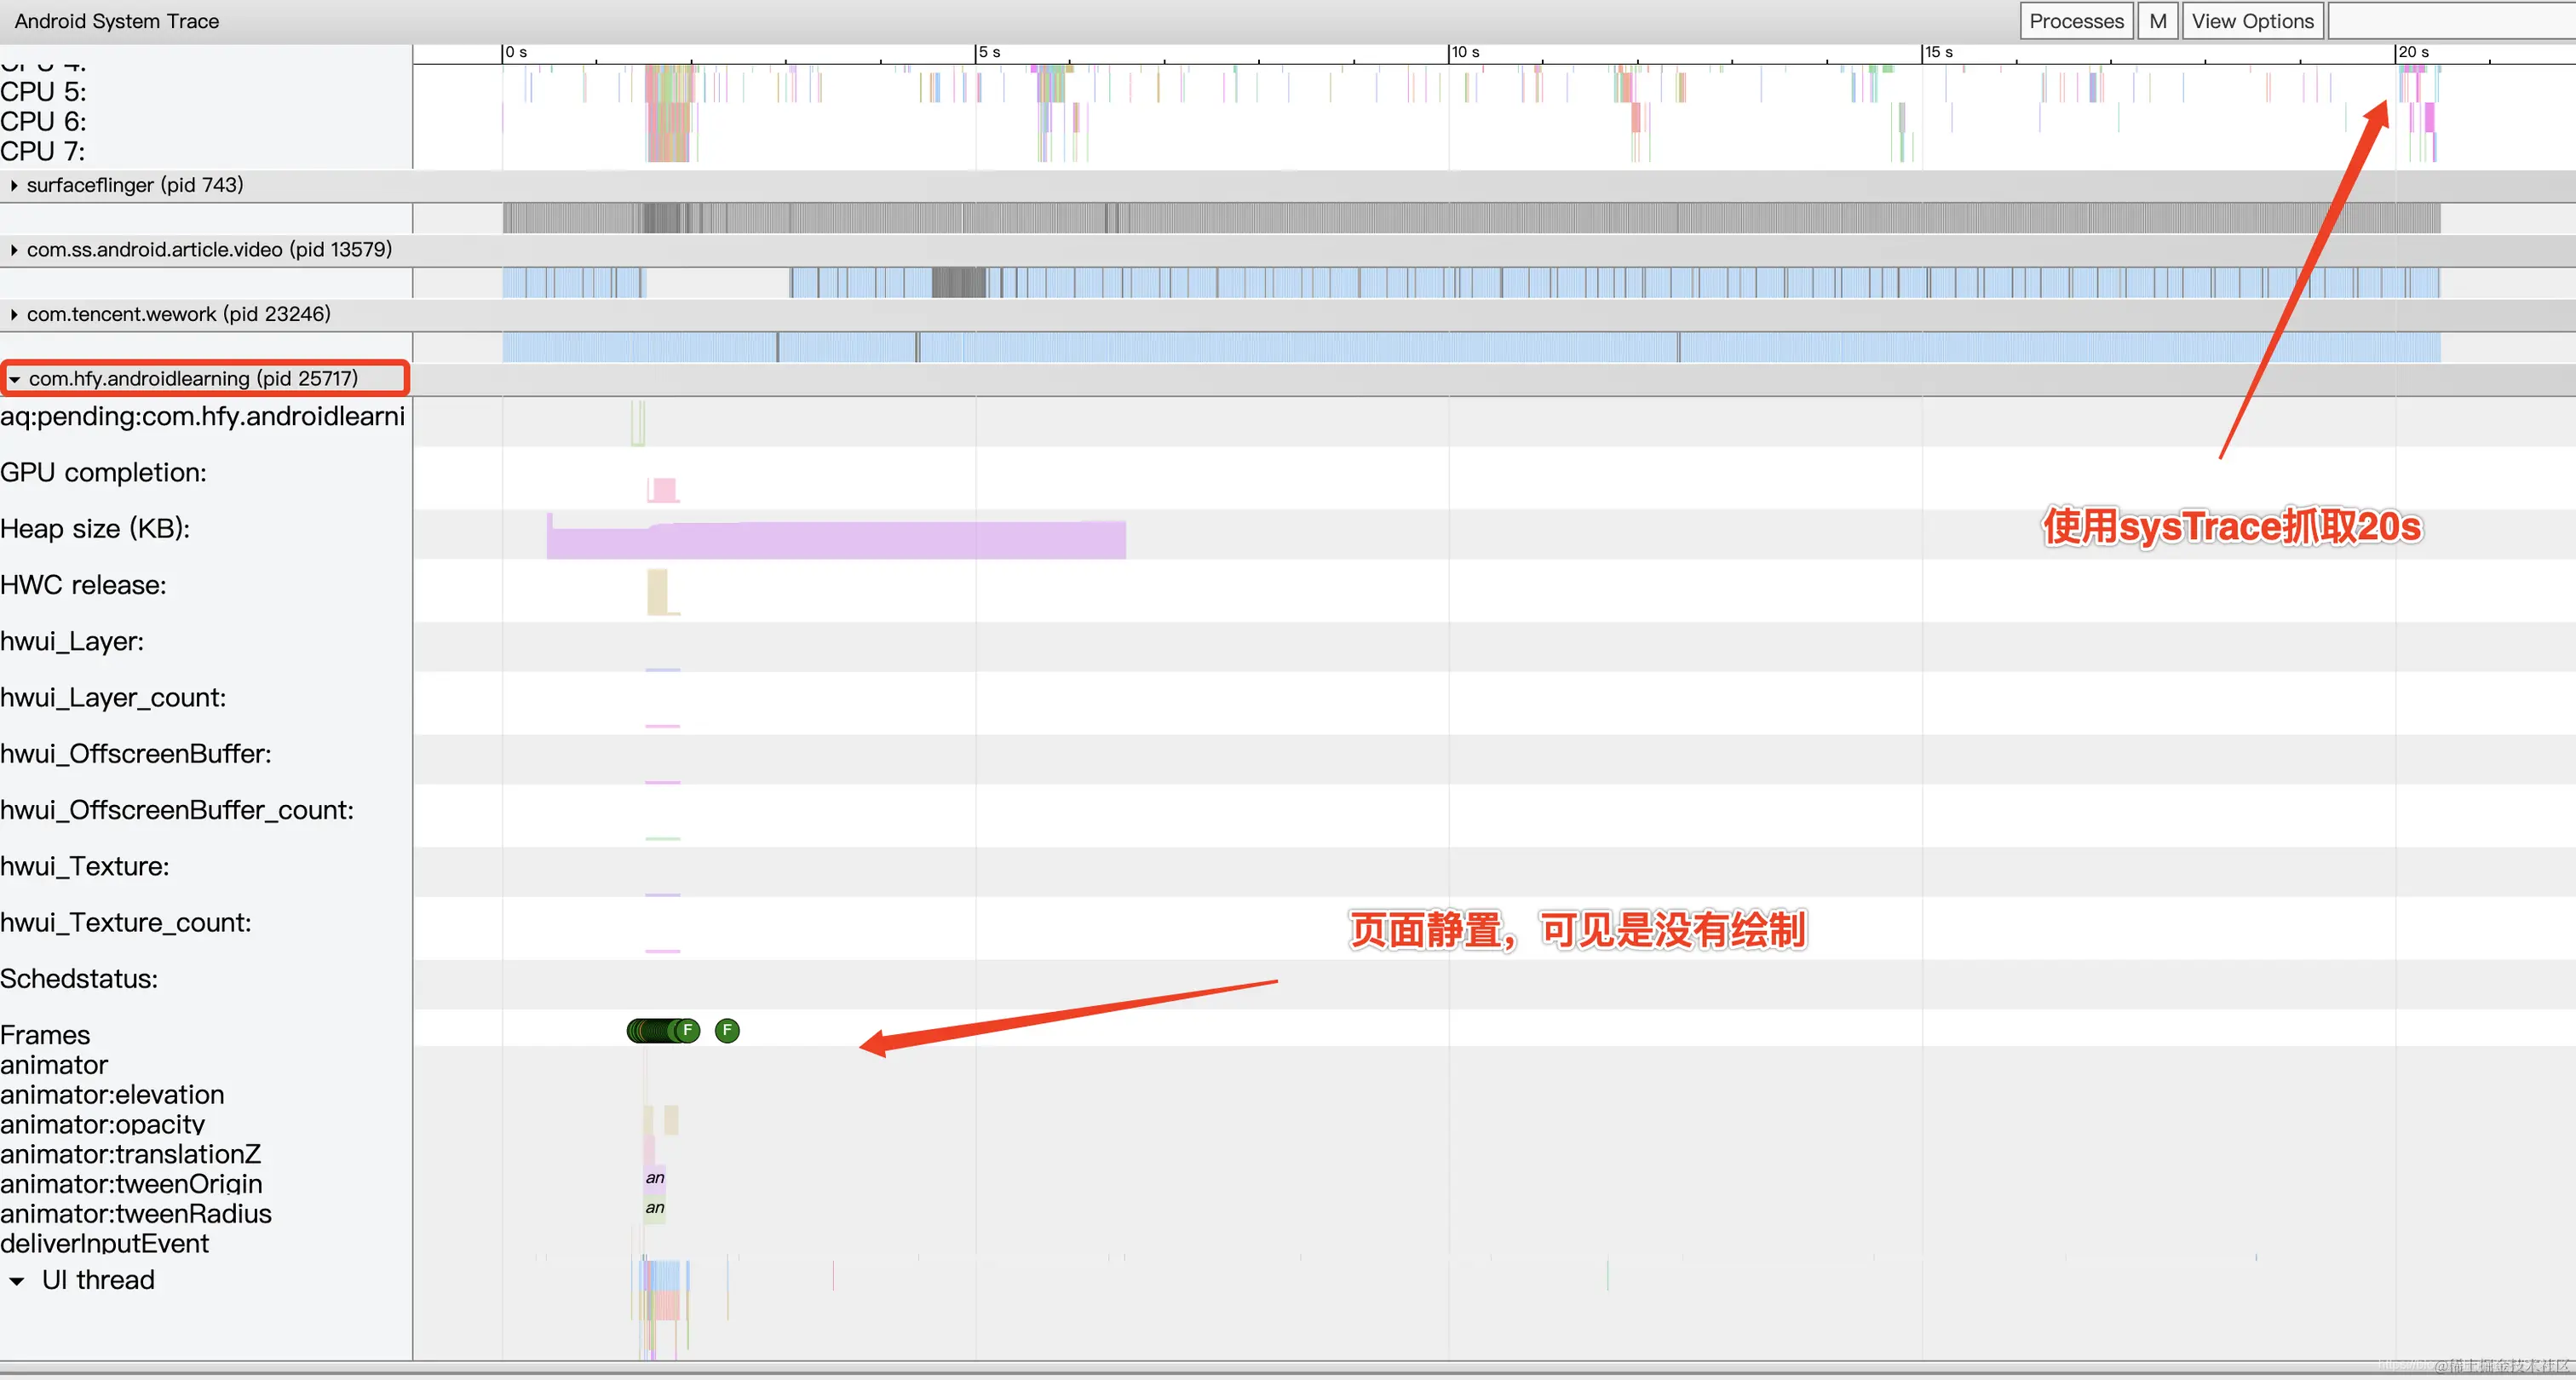
Task: Click the yellow HWC release slice
Action: pyautogui.click(x=658, y=593)
